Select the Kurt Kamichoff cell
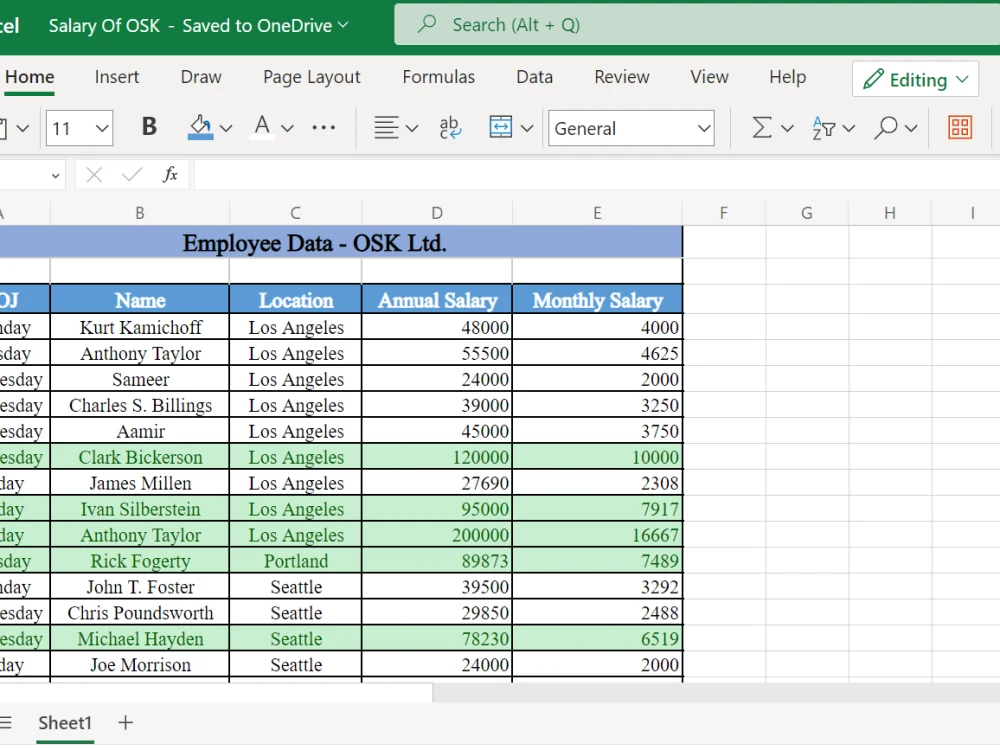1000x750 pixels. point(140,327)
